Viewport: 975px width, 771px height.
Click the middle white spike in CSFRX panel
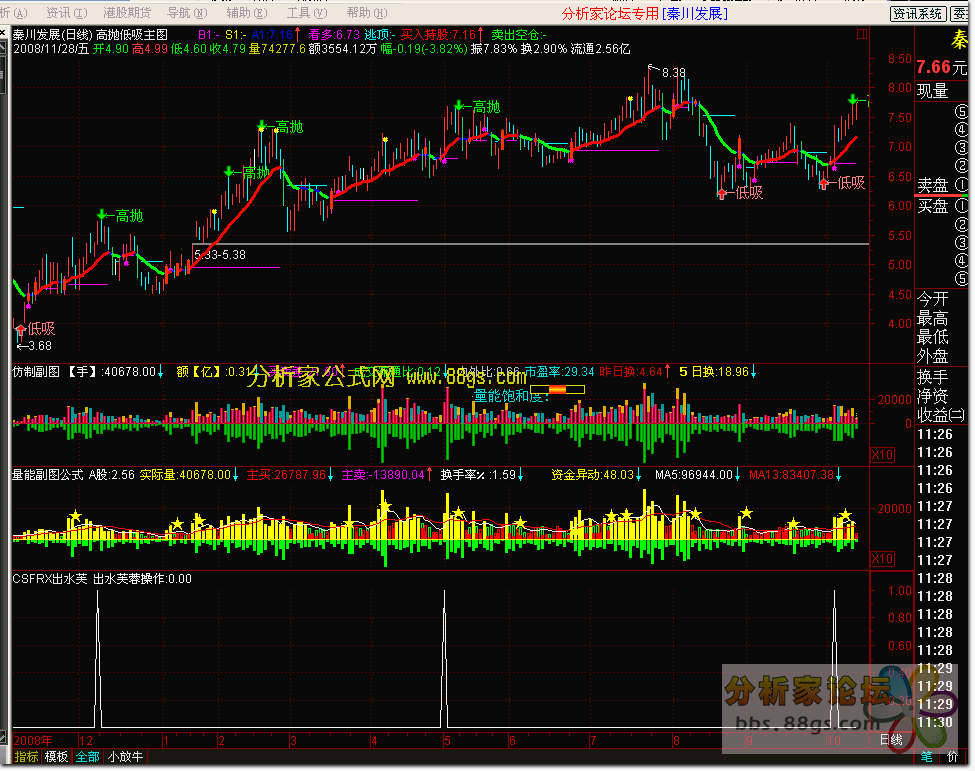[444, 658]
